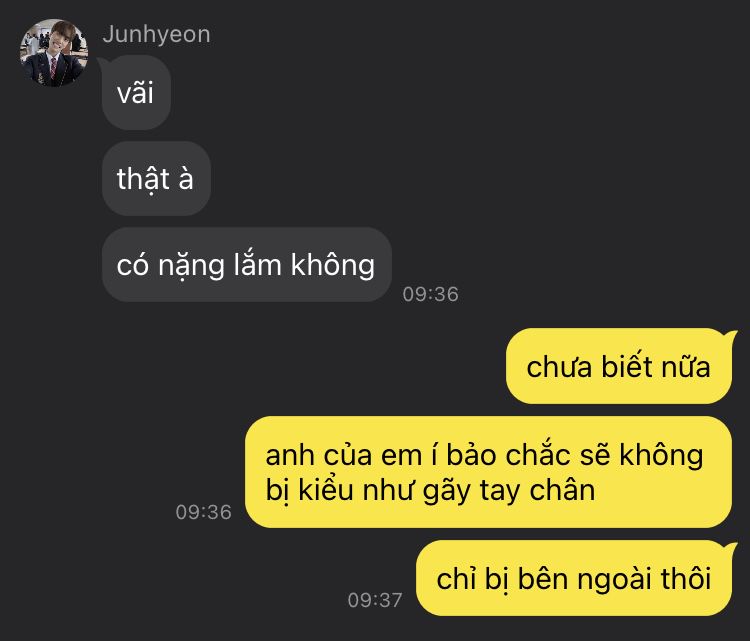Select the "chưa biết nữa" yellow bubble
750x641 pixels.
[619, 366]
